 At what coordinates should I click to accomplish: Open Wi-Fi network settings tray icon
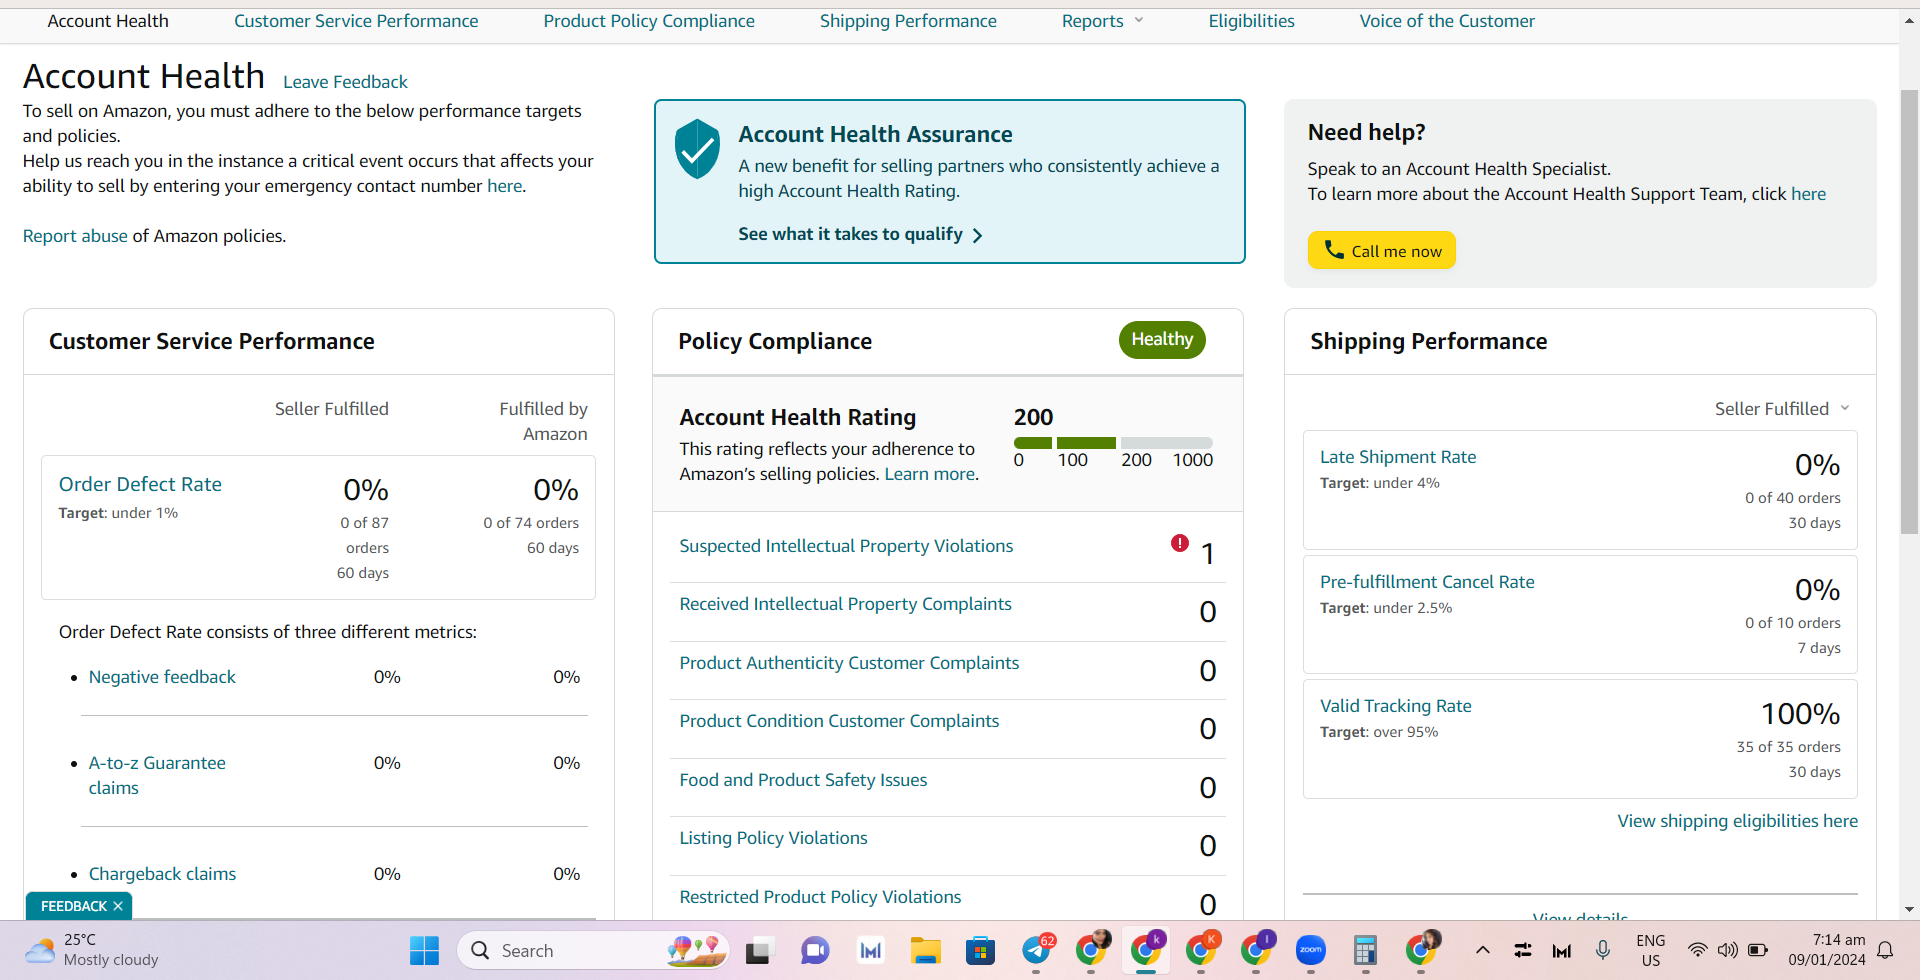1697,951
